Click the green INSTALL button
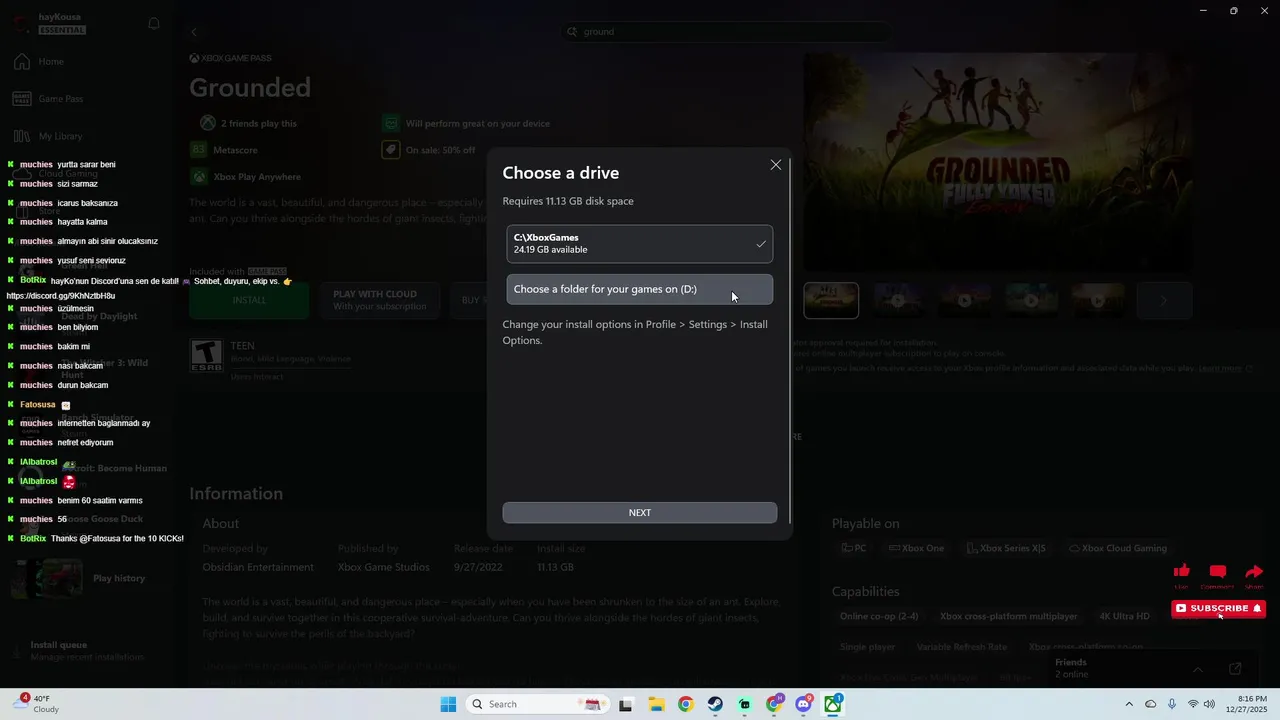1280x720 pixels. pos(249,300)
